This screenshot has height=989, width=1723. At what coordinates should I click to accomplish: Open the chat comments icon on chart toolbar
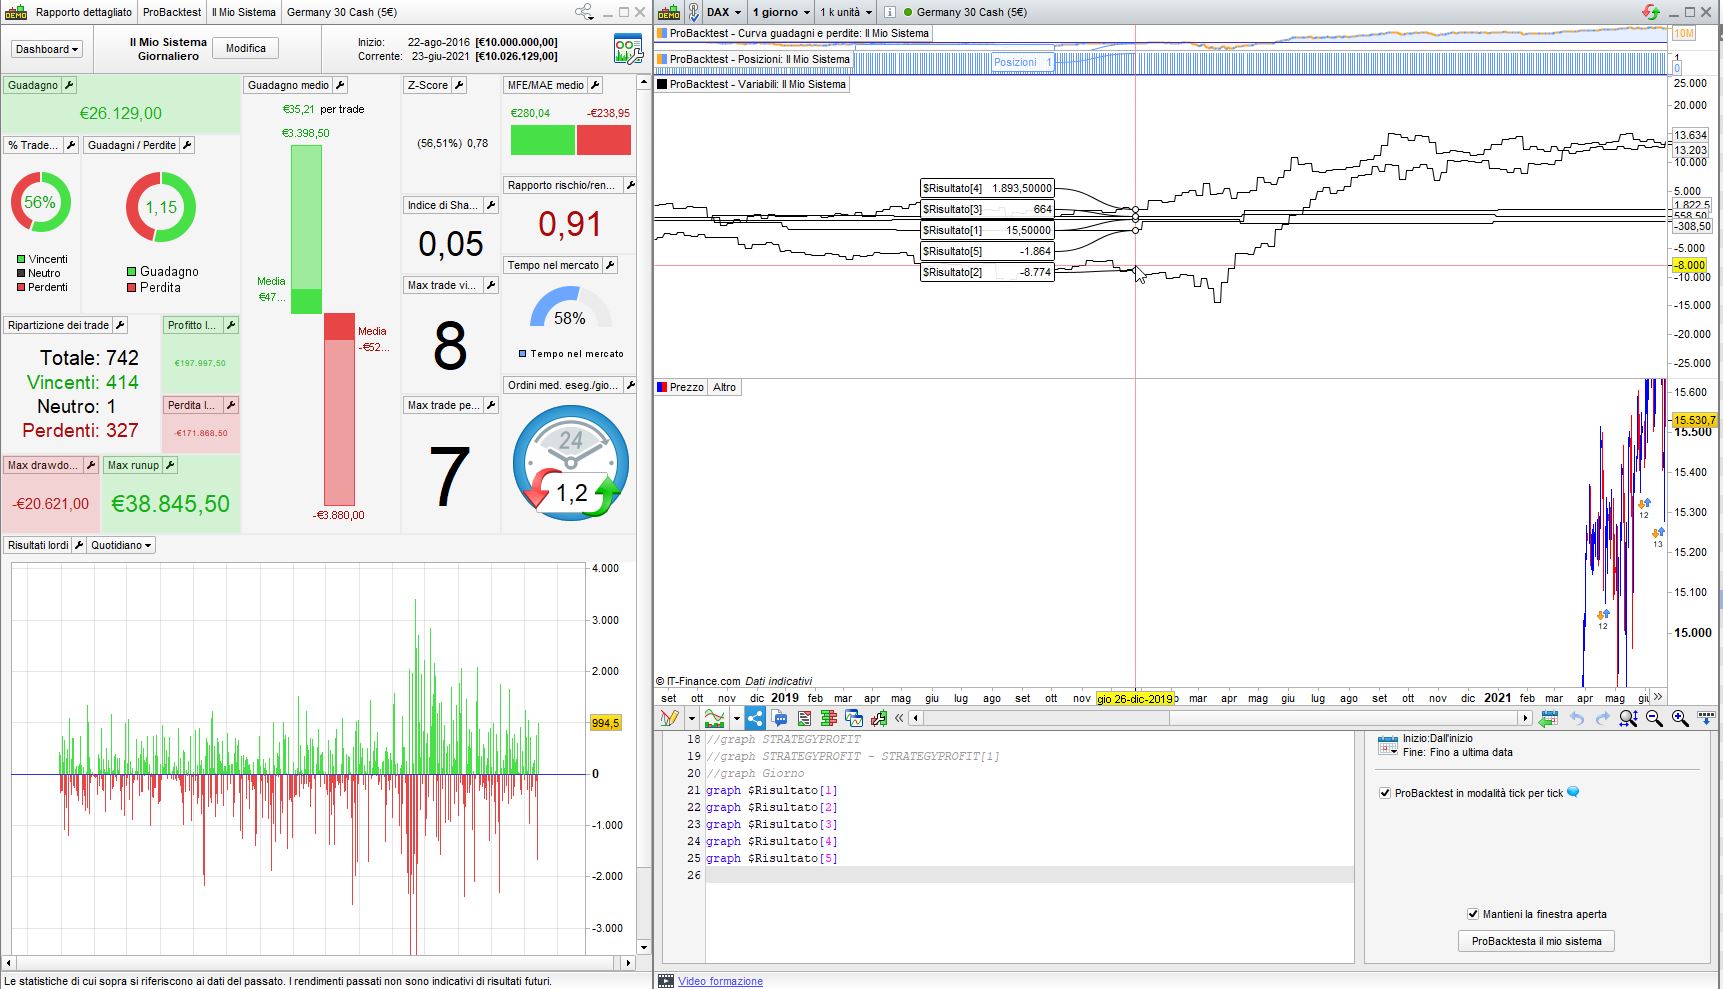pyautogui.click(x=780, y=718)
